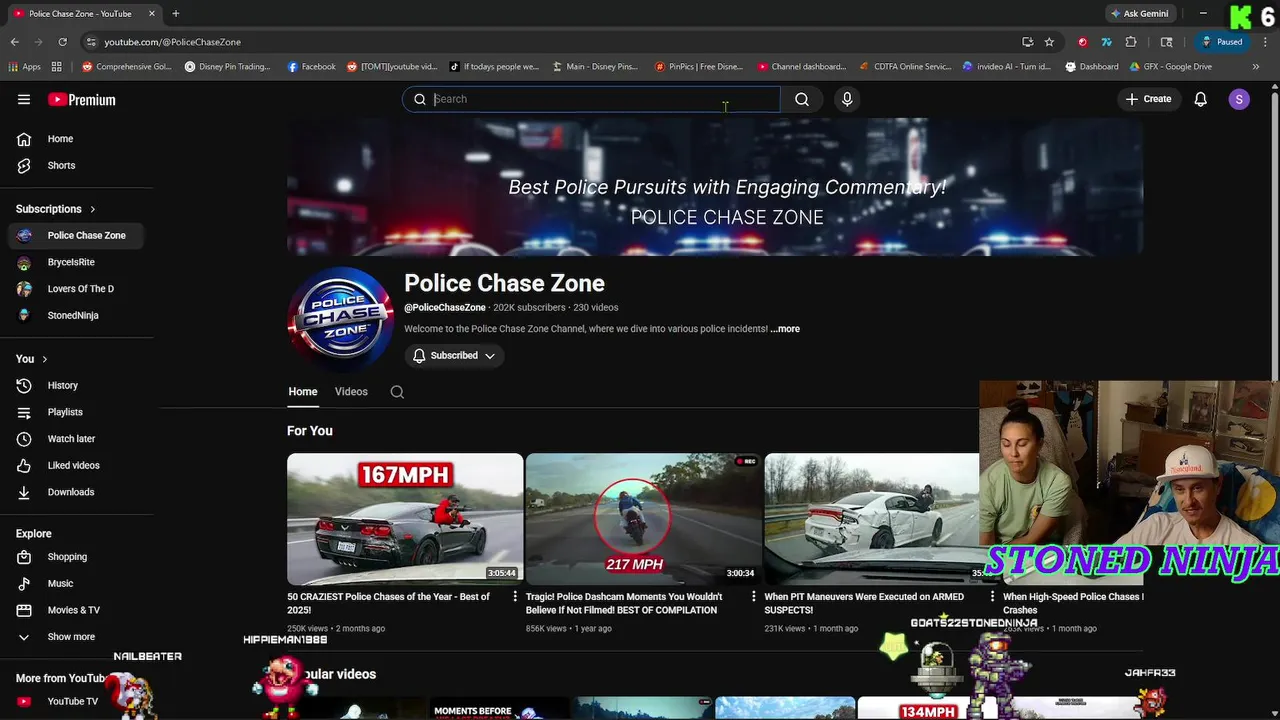Open Shopping under Explore
Viewport: 1280px width, 720px height.
76,557
